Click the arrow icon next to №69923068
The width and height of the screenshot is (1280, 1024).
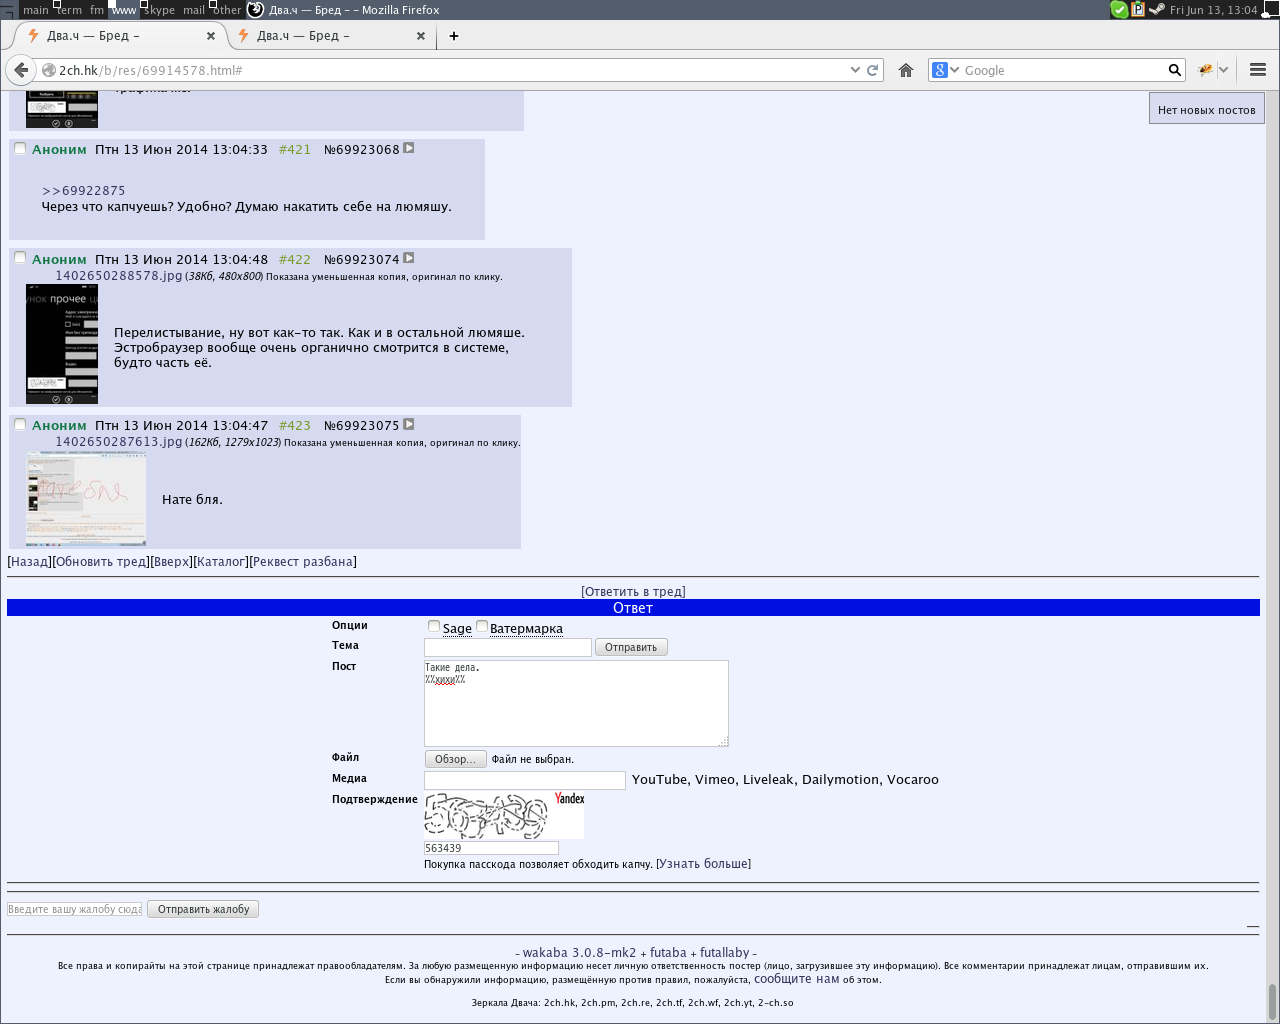409,148
